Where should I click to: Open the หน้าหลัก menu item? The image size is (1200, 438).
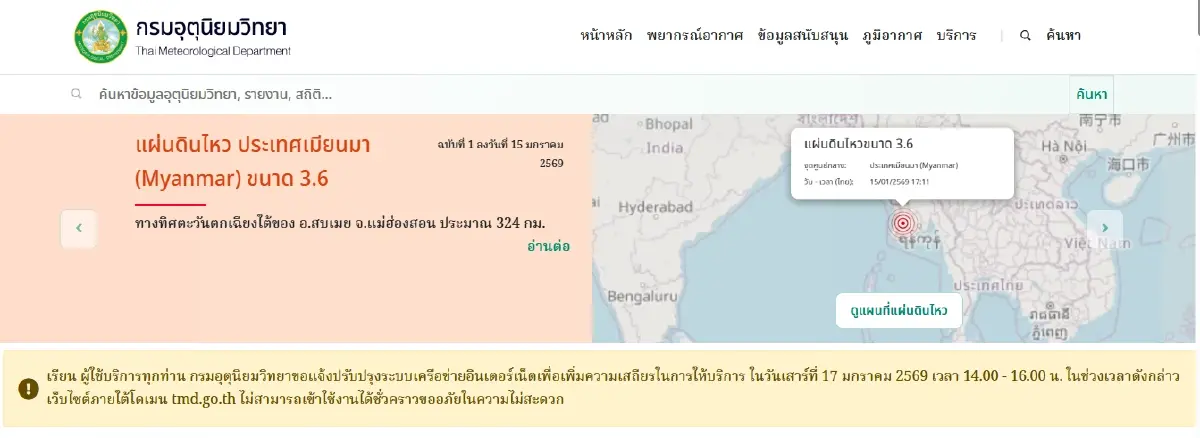(x=606, y=35)
